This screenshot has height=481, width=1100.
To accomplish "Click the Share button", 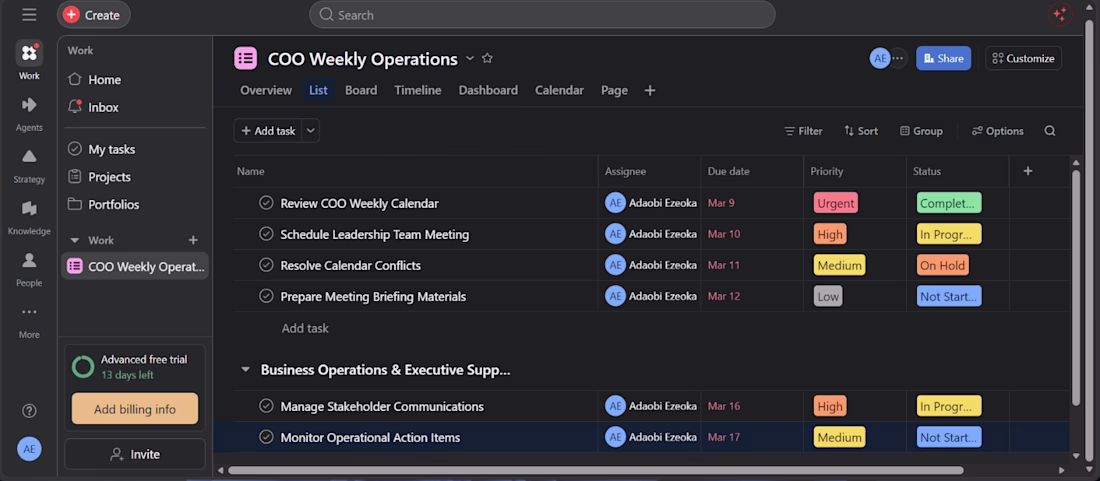I will coord(944,58).
